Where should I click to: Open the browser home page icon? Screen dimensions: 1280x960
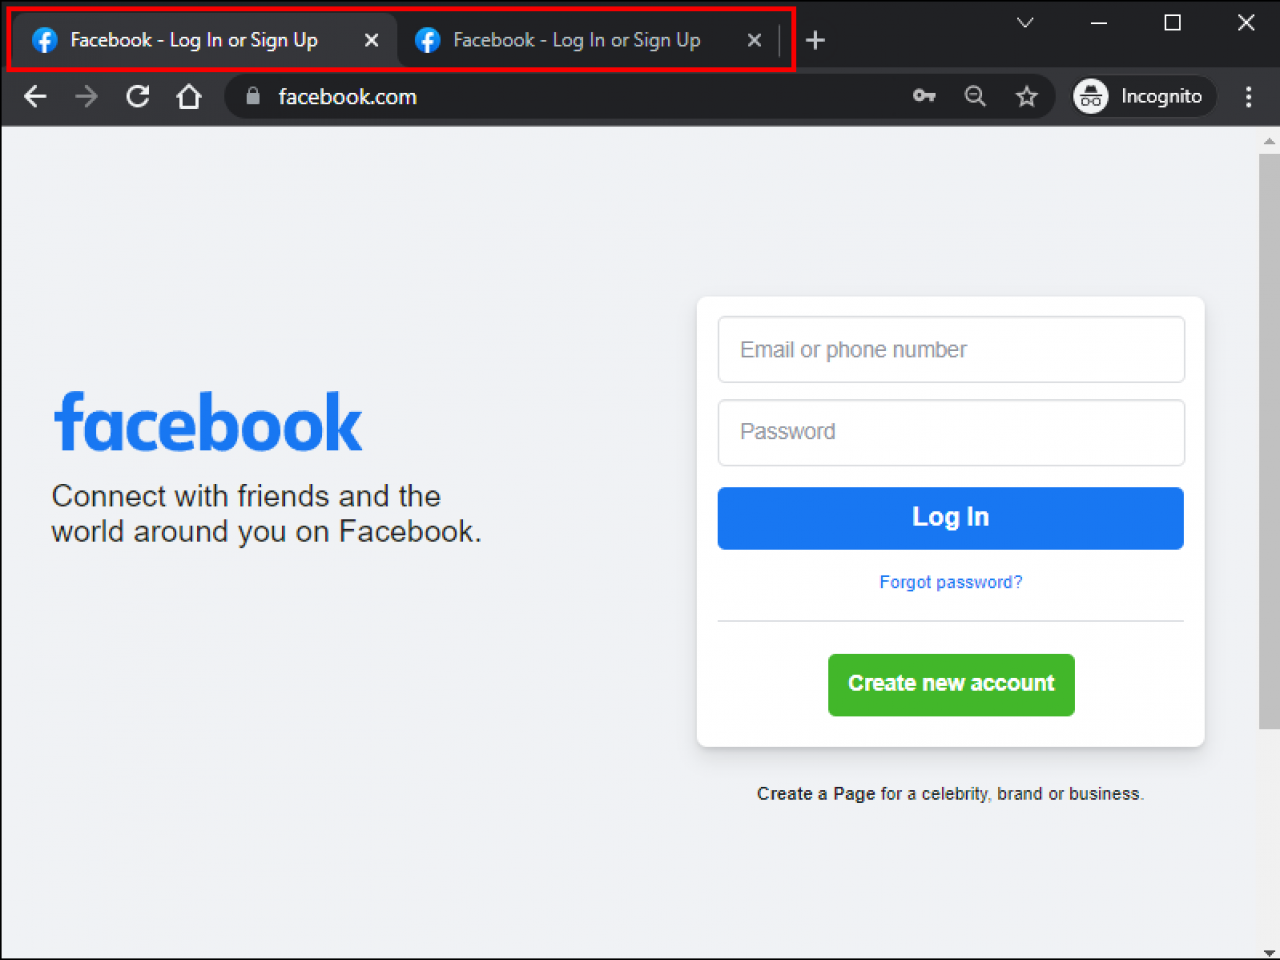[x=189, y=96]
